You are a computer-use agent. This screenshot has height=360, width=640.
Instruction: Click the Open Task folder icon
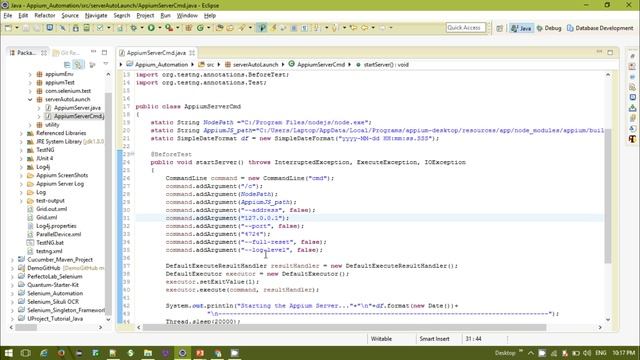(x=230, y=28)
